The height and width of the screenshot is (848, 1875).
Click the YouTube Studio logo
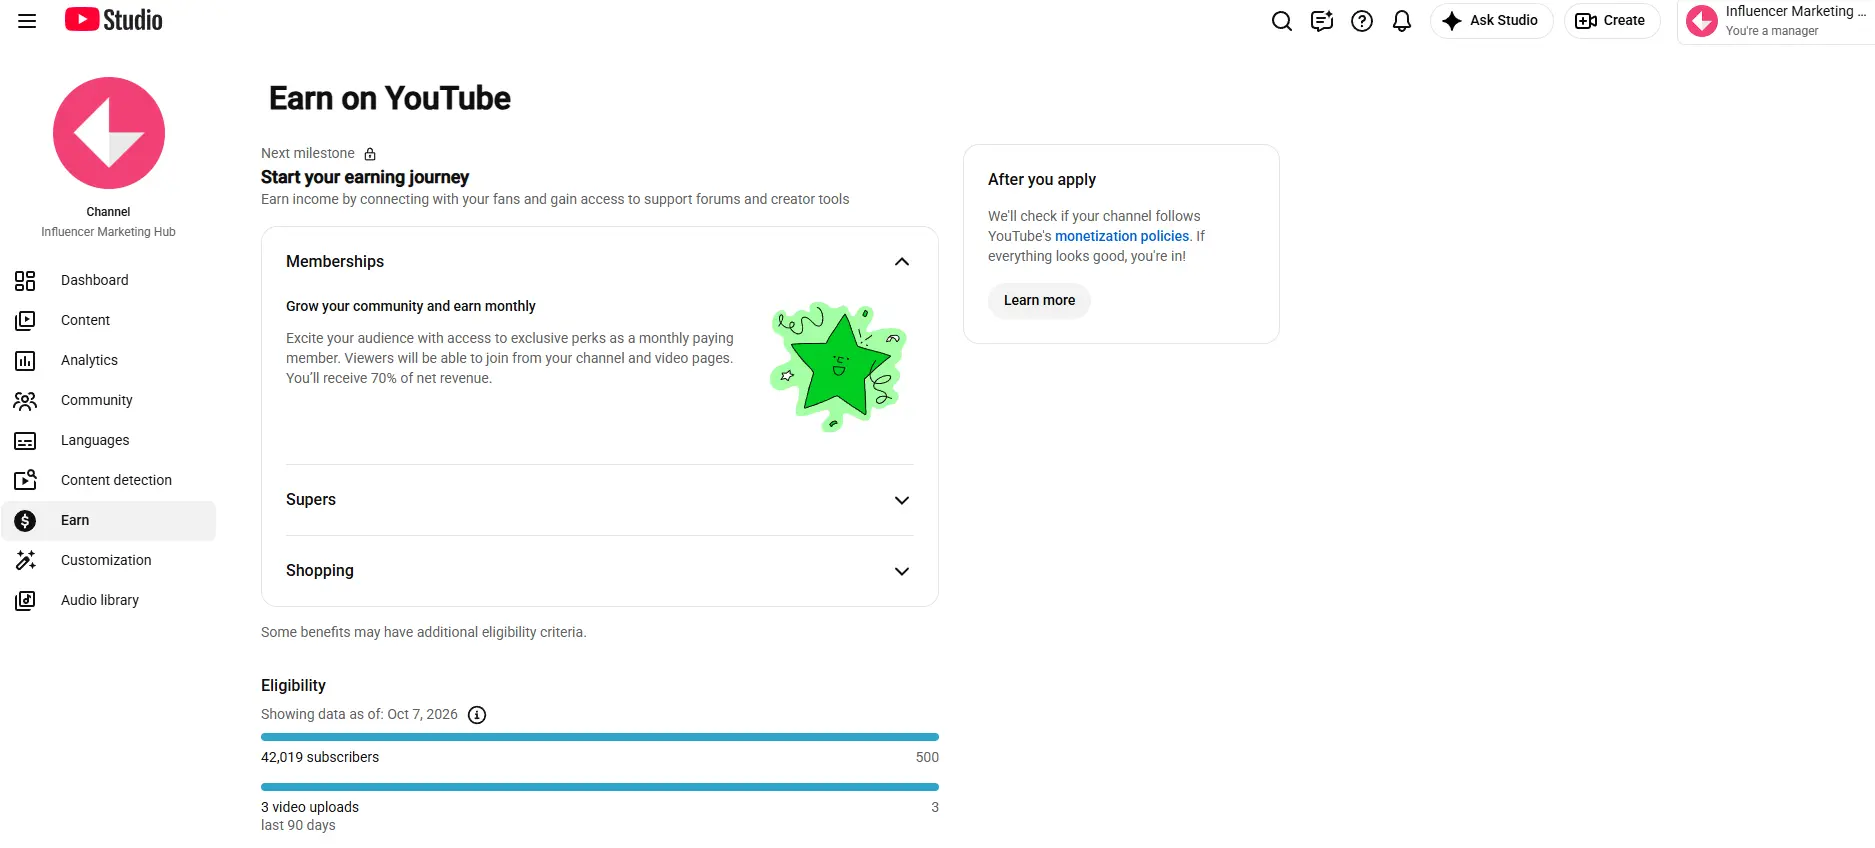113,20
